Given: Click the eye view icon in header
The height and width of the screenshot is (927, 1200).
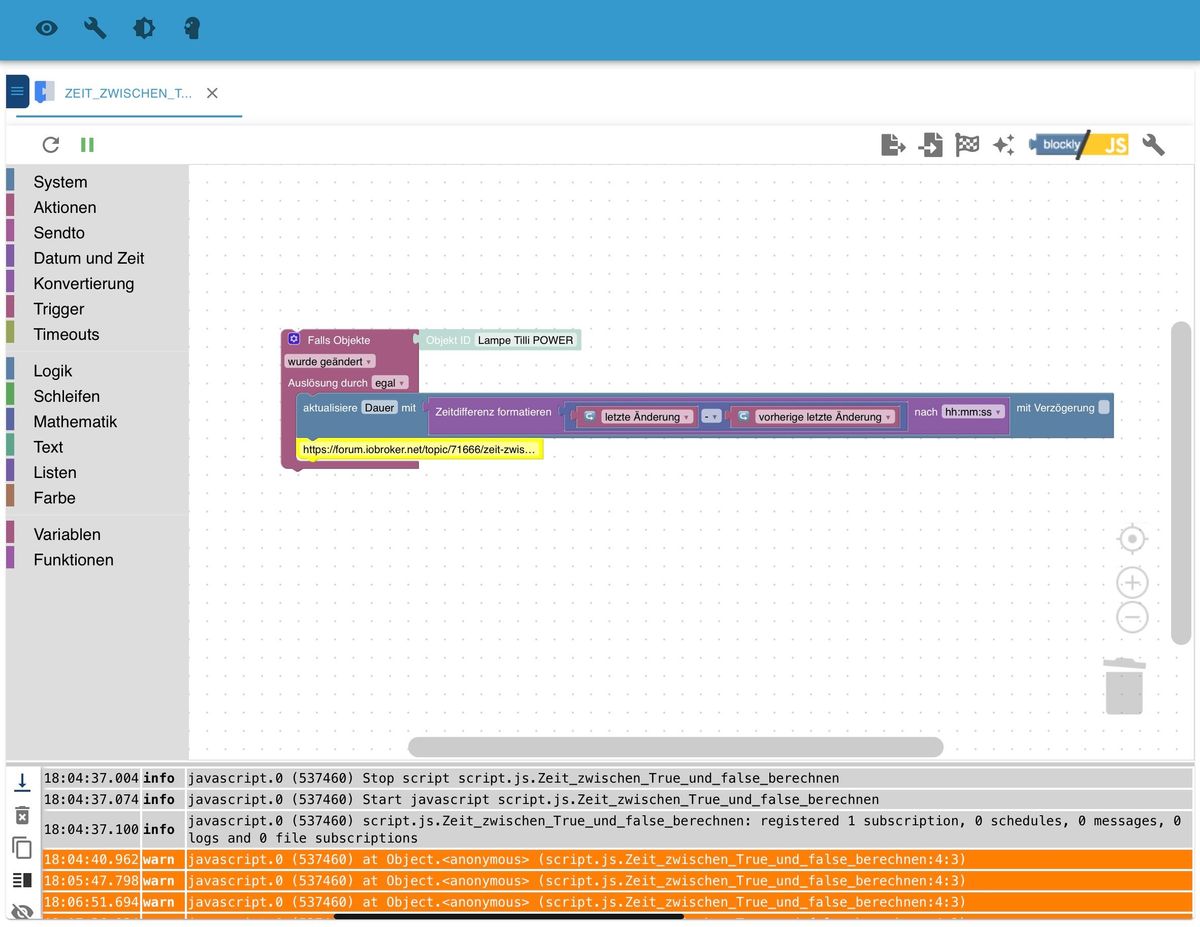Looking at the screenshot, I should tap(47, 28).
